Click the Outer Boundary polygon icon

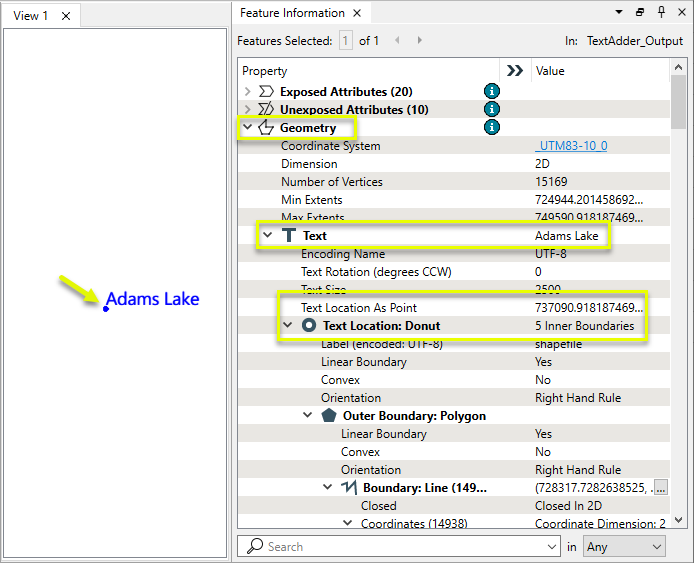pyautogui.click(x=328, y=416)
